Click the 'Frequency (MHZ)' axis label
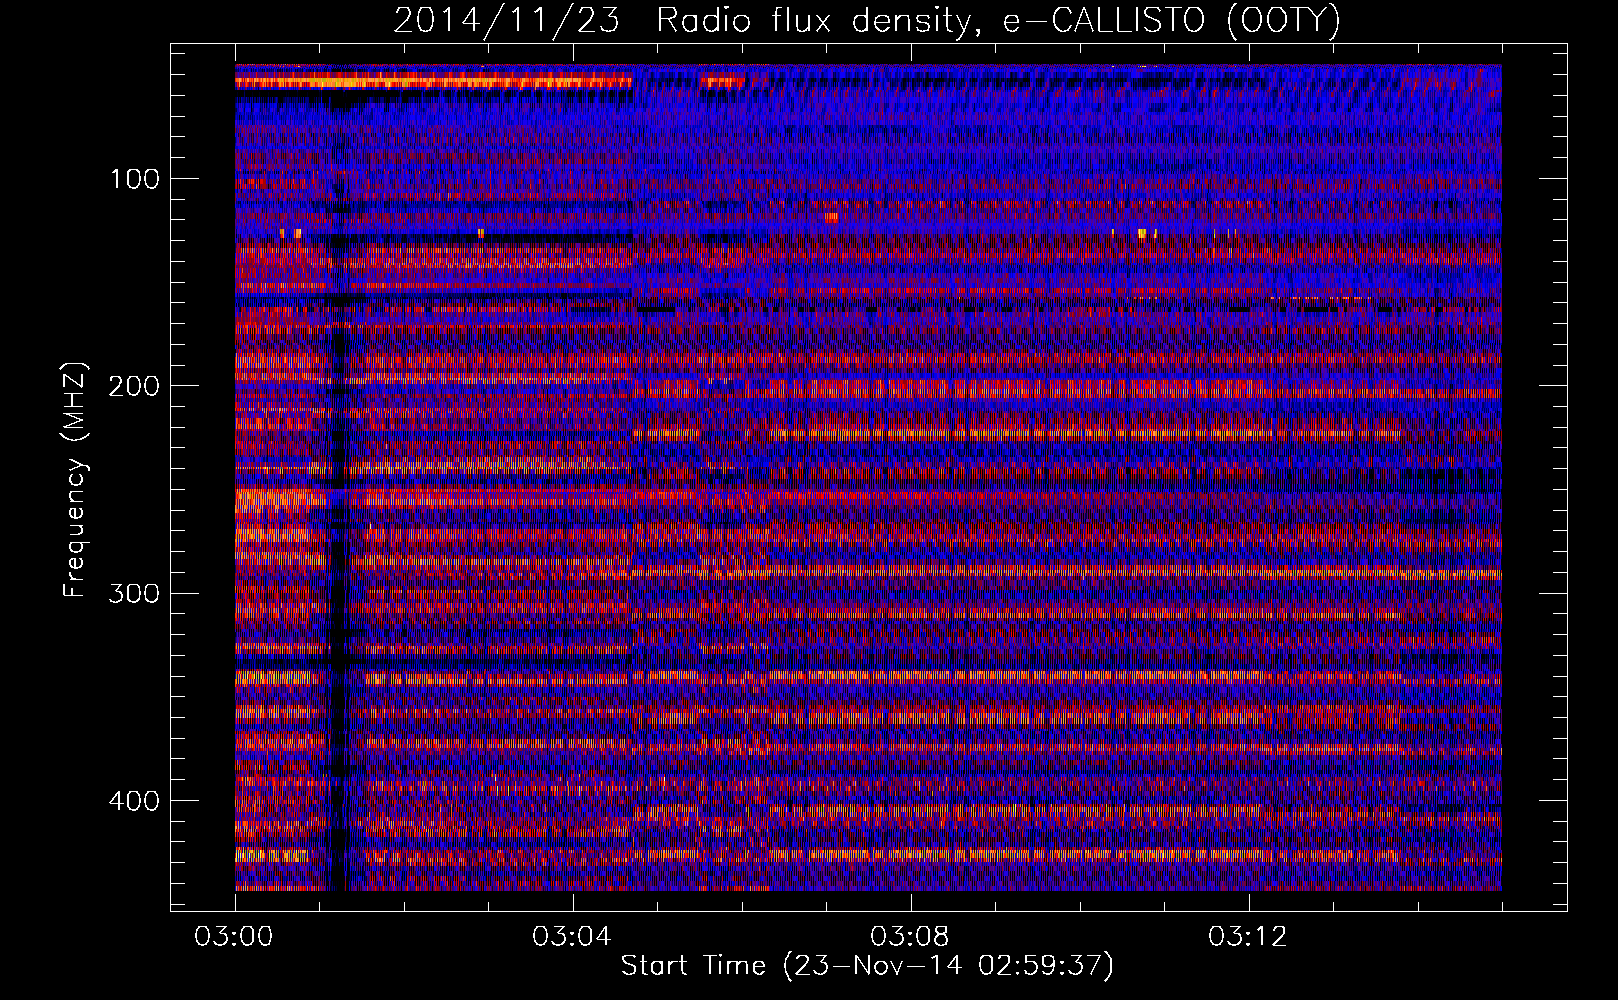 (75, 480)
